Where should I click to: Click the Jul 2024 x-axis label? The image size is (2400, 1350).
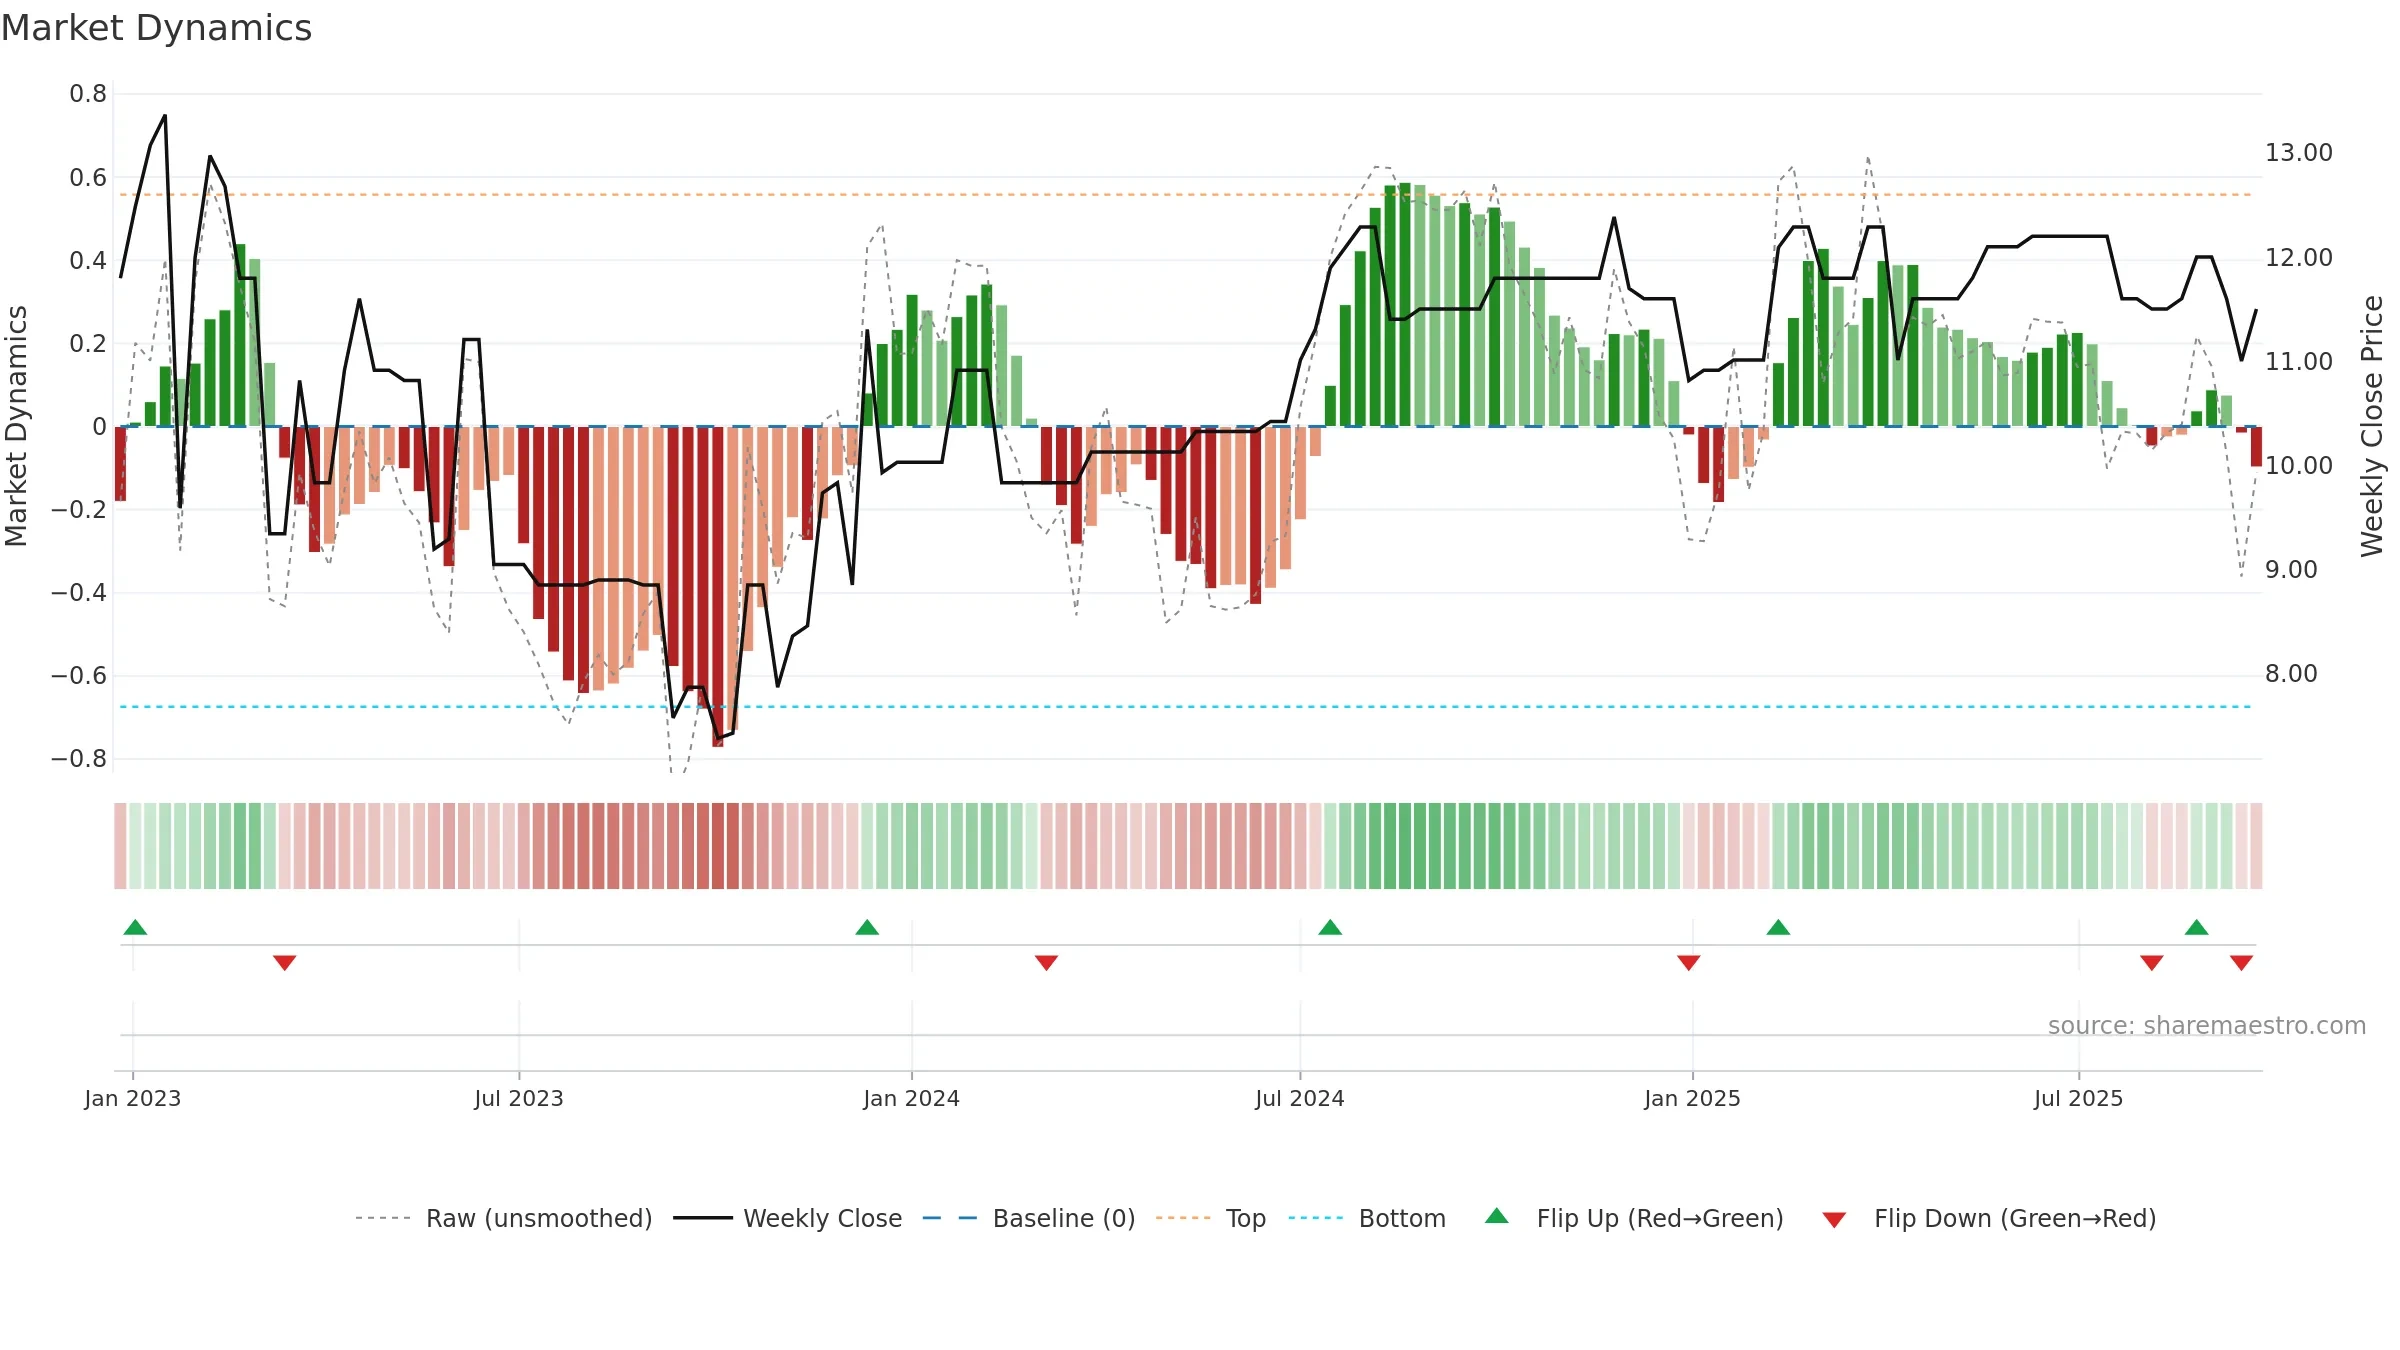(x=1300, y=1098)
